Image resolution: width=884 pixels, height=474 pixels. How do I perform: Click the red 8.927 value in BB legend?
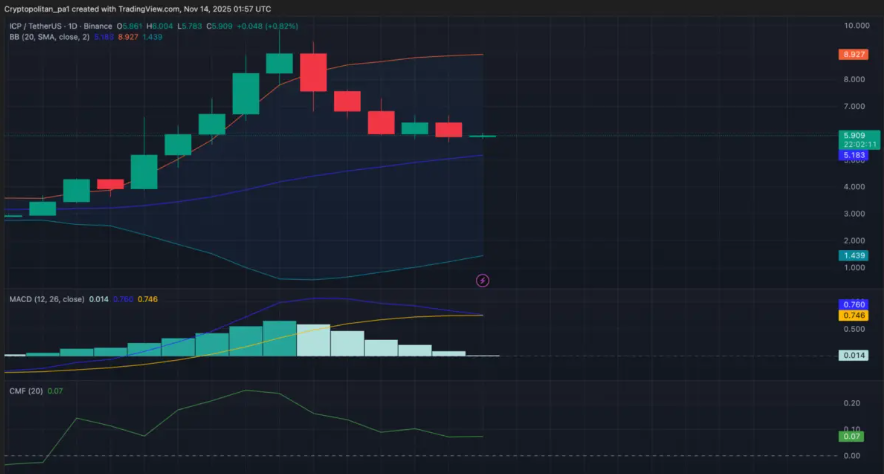128,37
